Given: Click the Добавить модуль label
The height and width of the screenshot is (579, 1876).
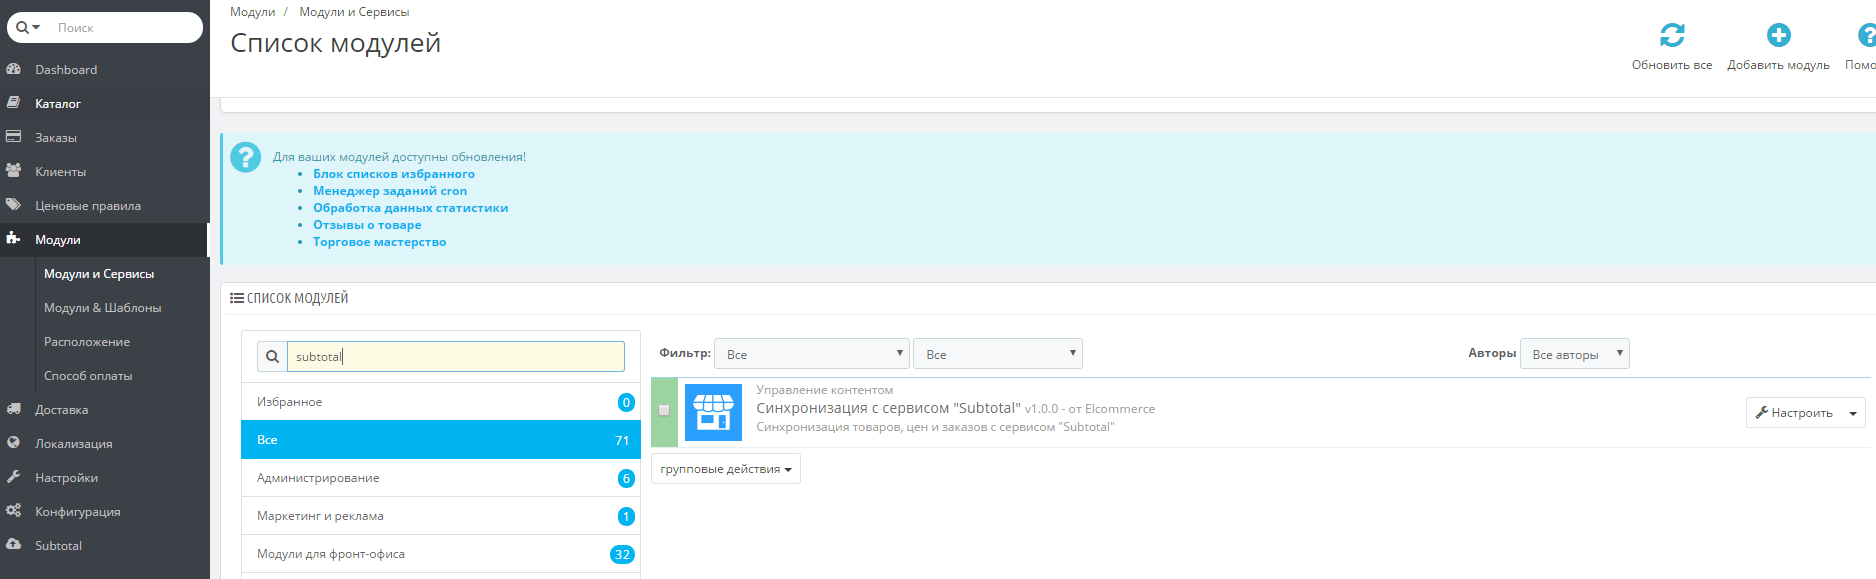Looking at the screenshot, I should click(x=1778, y=65).
